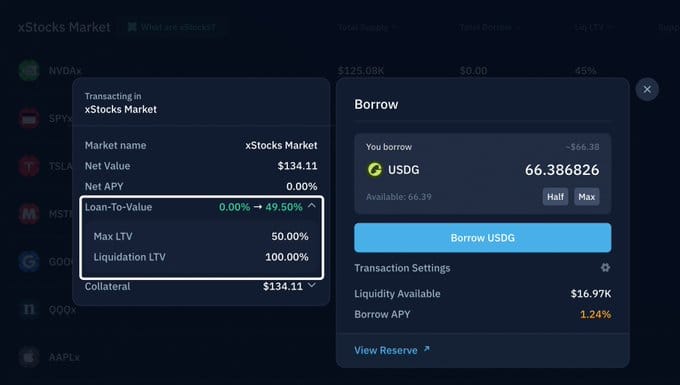The height and width of the screenshot is (385, 680).
Task: Select the Max amount button
Action: [586, 197]
